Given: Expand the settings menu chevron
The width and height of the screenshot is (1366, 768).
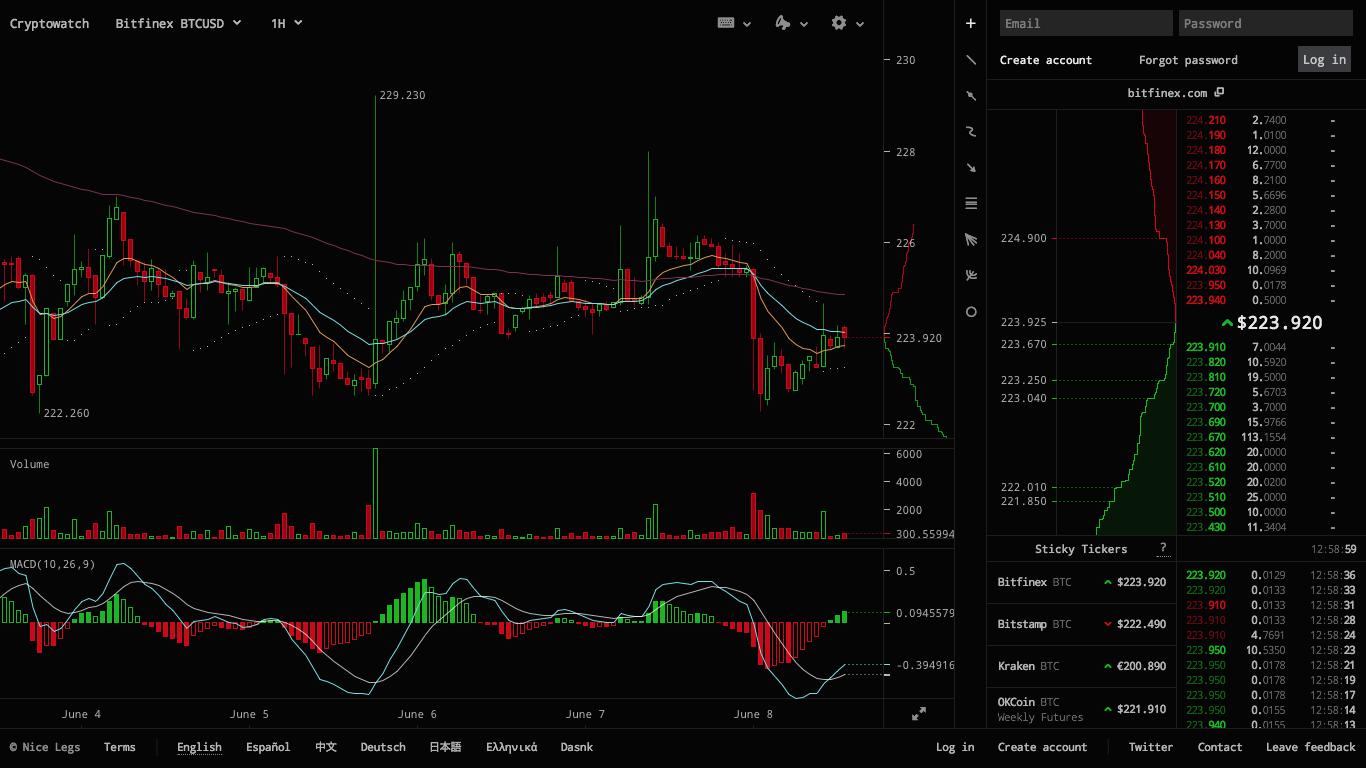Looking at the screenshot, I should pyautogui.click(x=859, y=24).
